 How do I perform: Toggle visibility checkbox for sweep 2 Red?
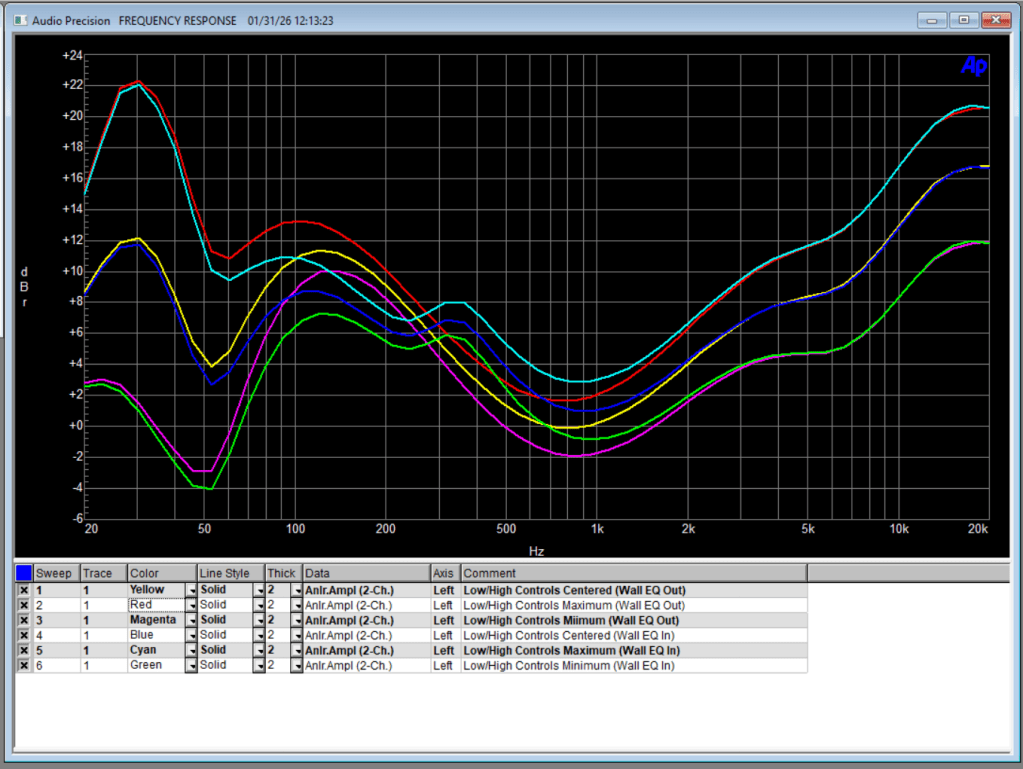coord(23,605)
